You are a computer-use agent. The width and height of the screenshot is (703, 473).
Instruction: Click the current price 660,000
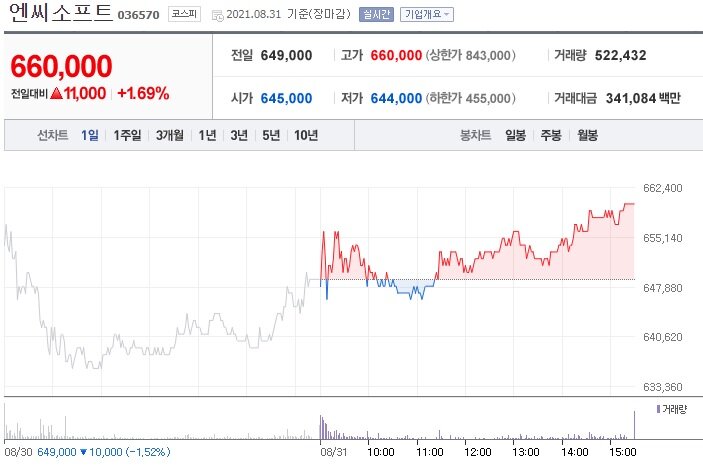point(61,66)
